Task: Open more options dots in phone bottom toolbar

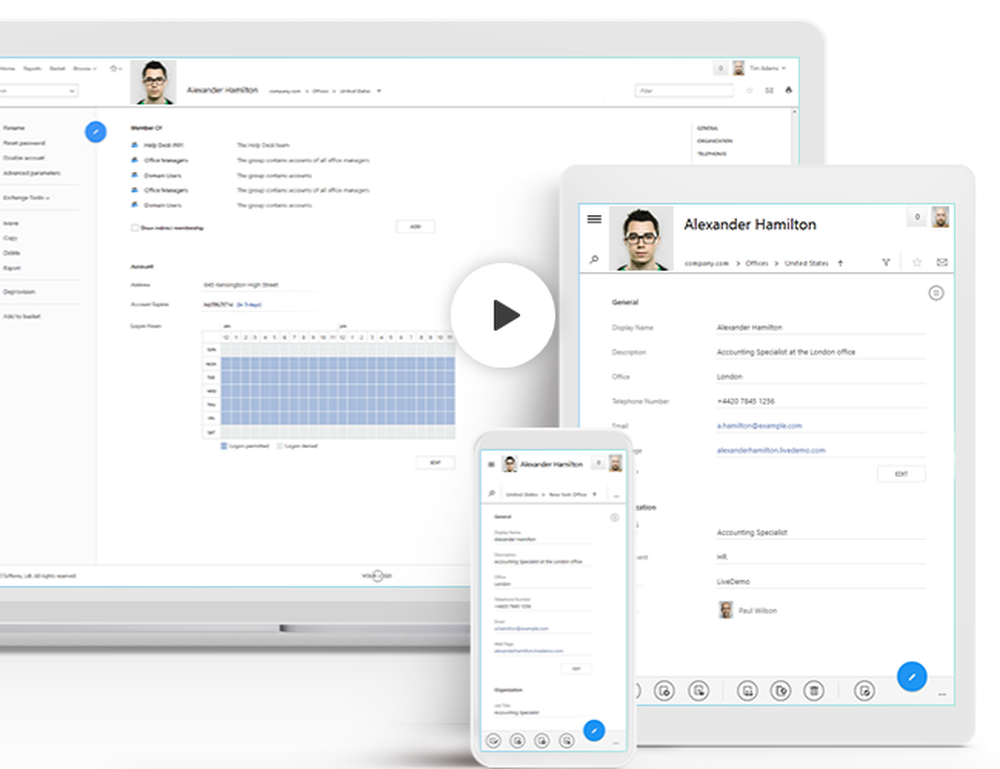Action: [615, 743]
